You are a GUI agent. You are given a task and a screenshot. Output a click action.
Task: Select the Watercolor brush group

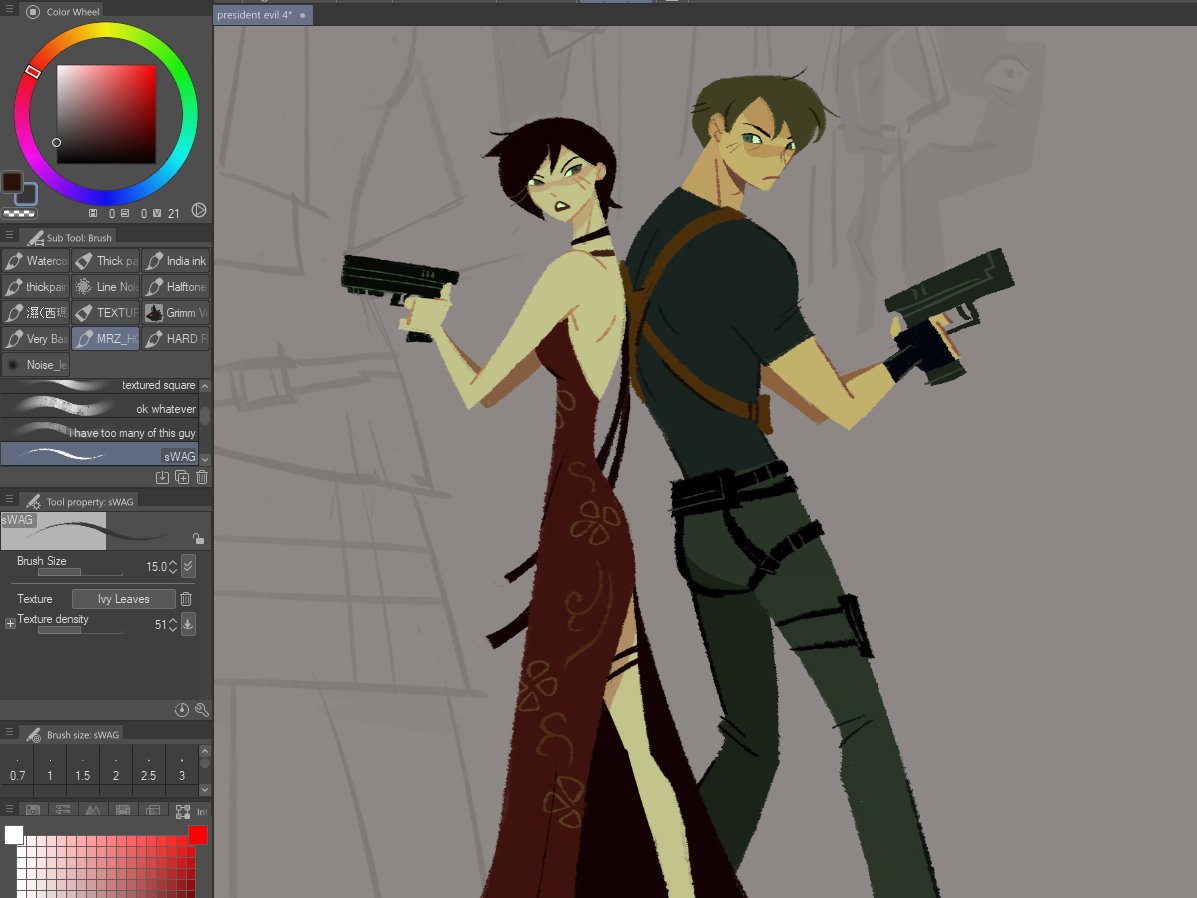[36, 260]
